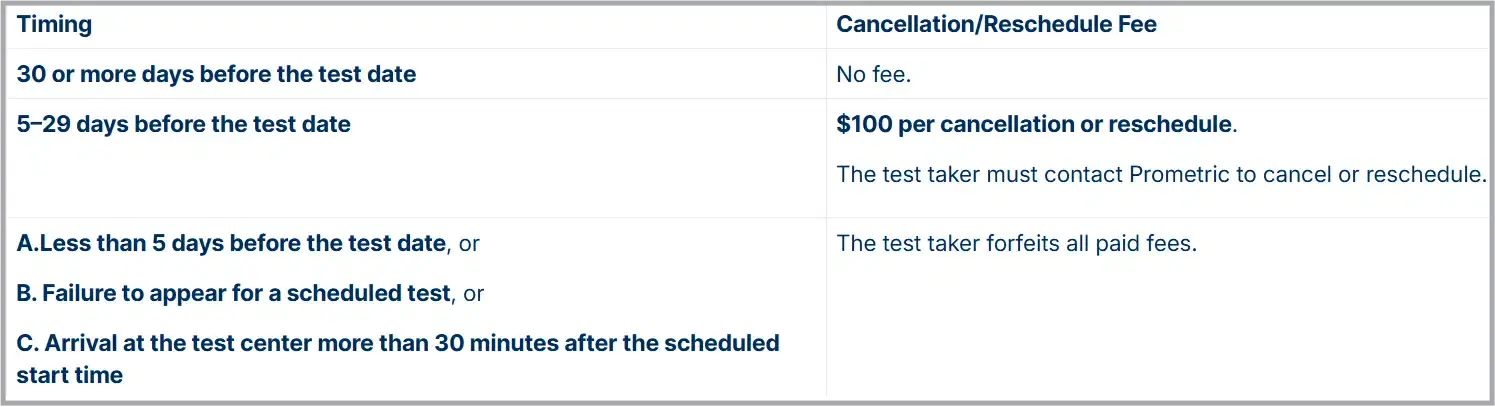The width and height of the screenshot is (1495, 407).
Task: Select the '30 or more days' row text
Action: point(216,74)
